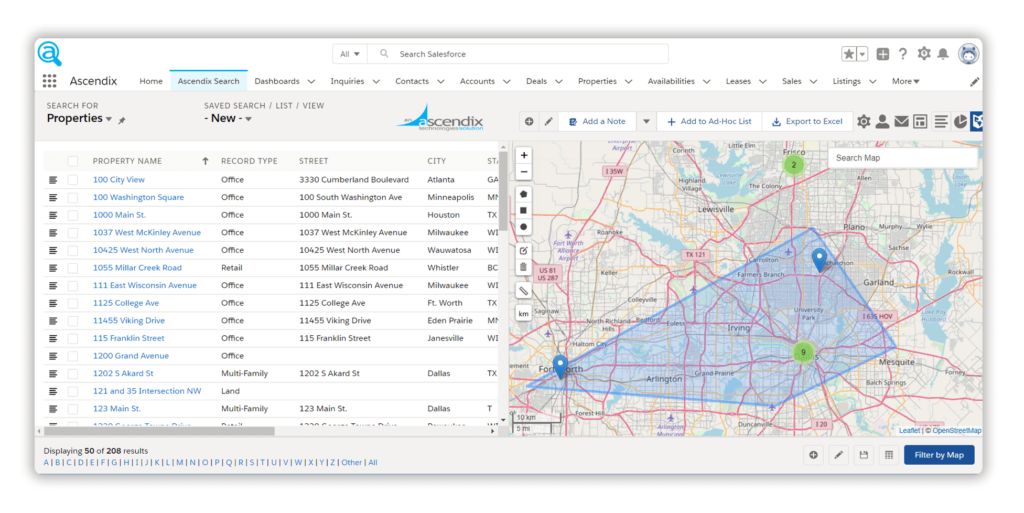Expand the Favorites list arrow
This screenshot has height=513, width=1024.
click(863, 54)
